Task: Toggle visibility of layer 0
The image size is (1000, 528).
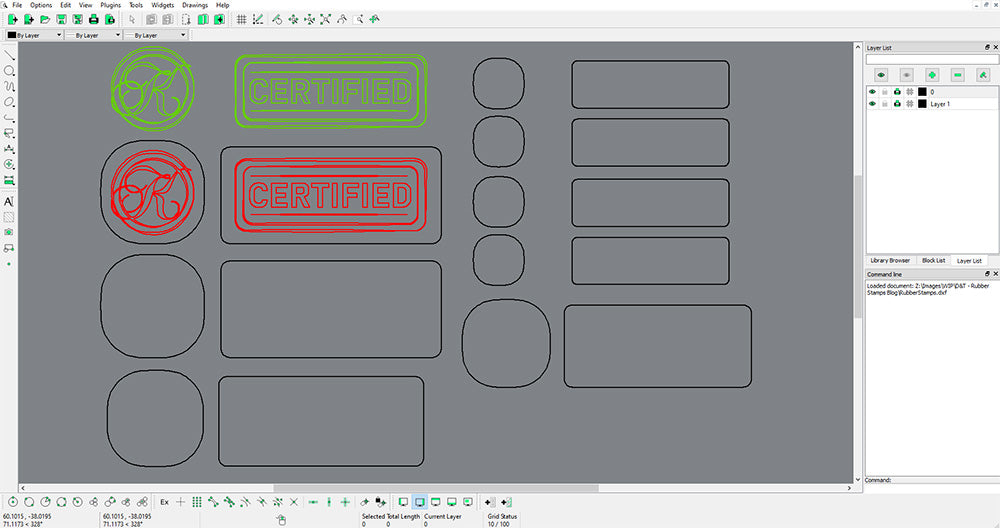Action: [x=872, y=92]
